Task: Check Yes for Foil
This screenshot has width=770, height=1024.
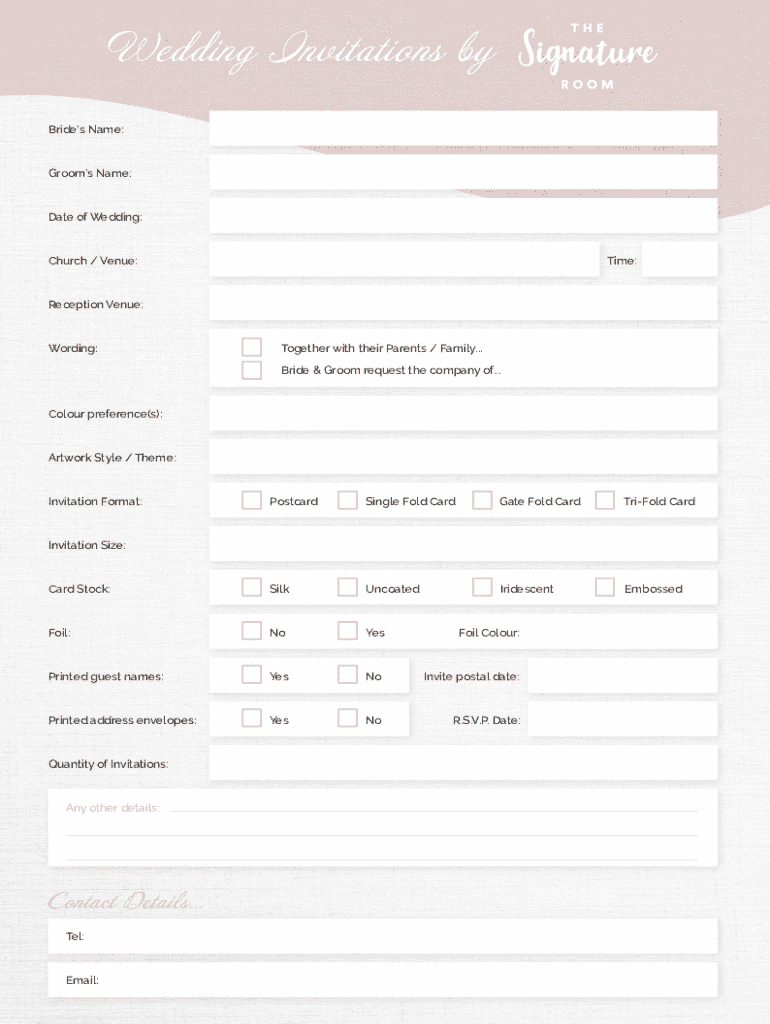Action: [347, 631]
